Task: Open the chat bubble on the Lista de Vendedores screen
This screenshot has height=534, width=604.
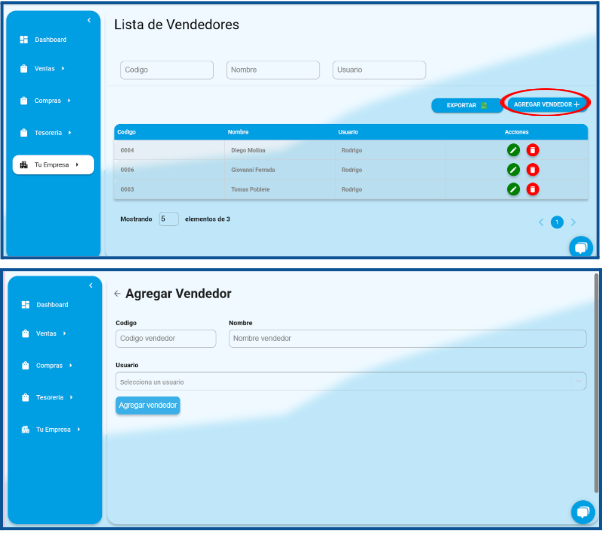Action: tap(580, 247)
